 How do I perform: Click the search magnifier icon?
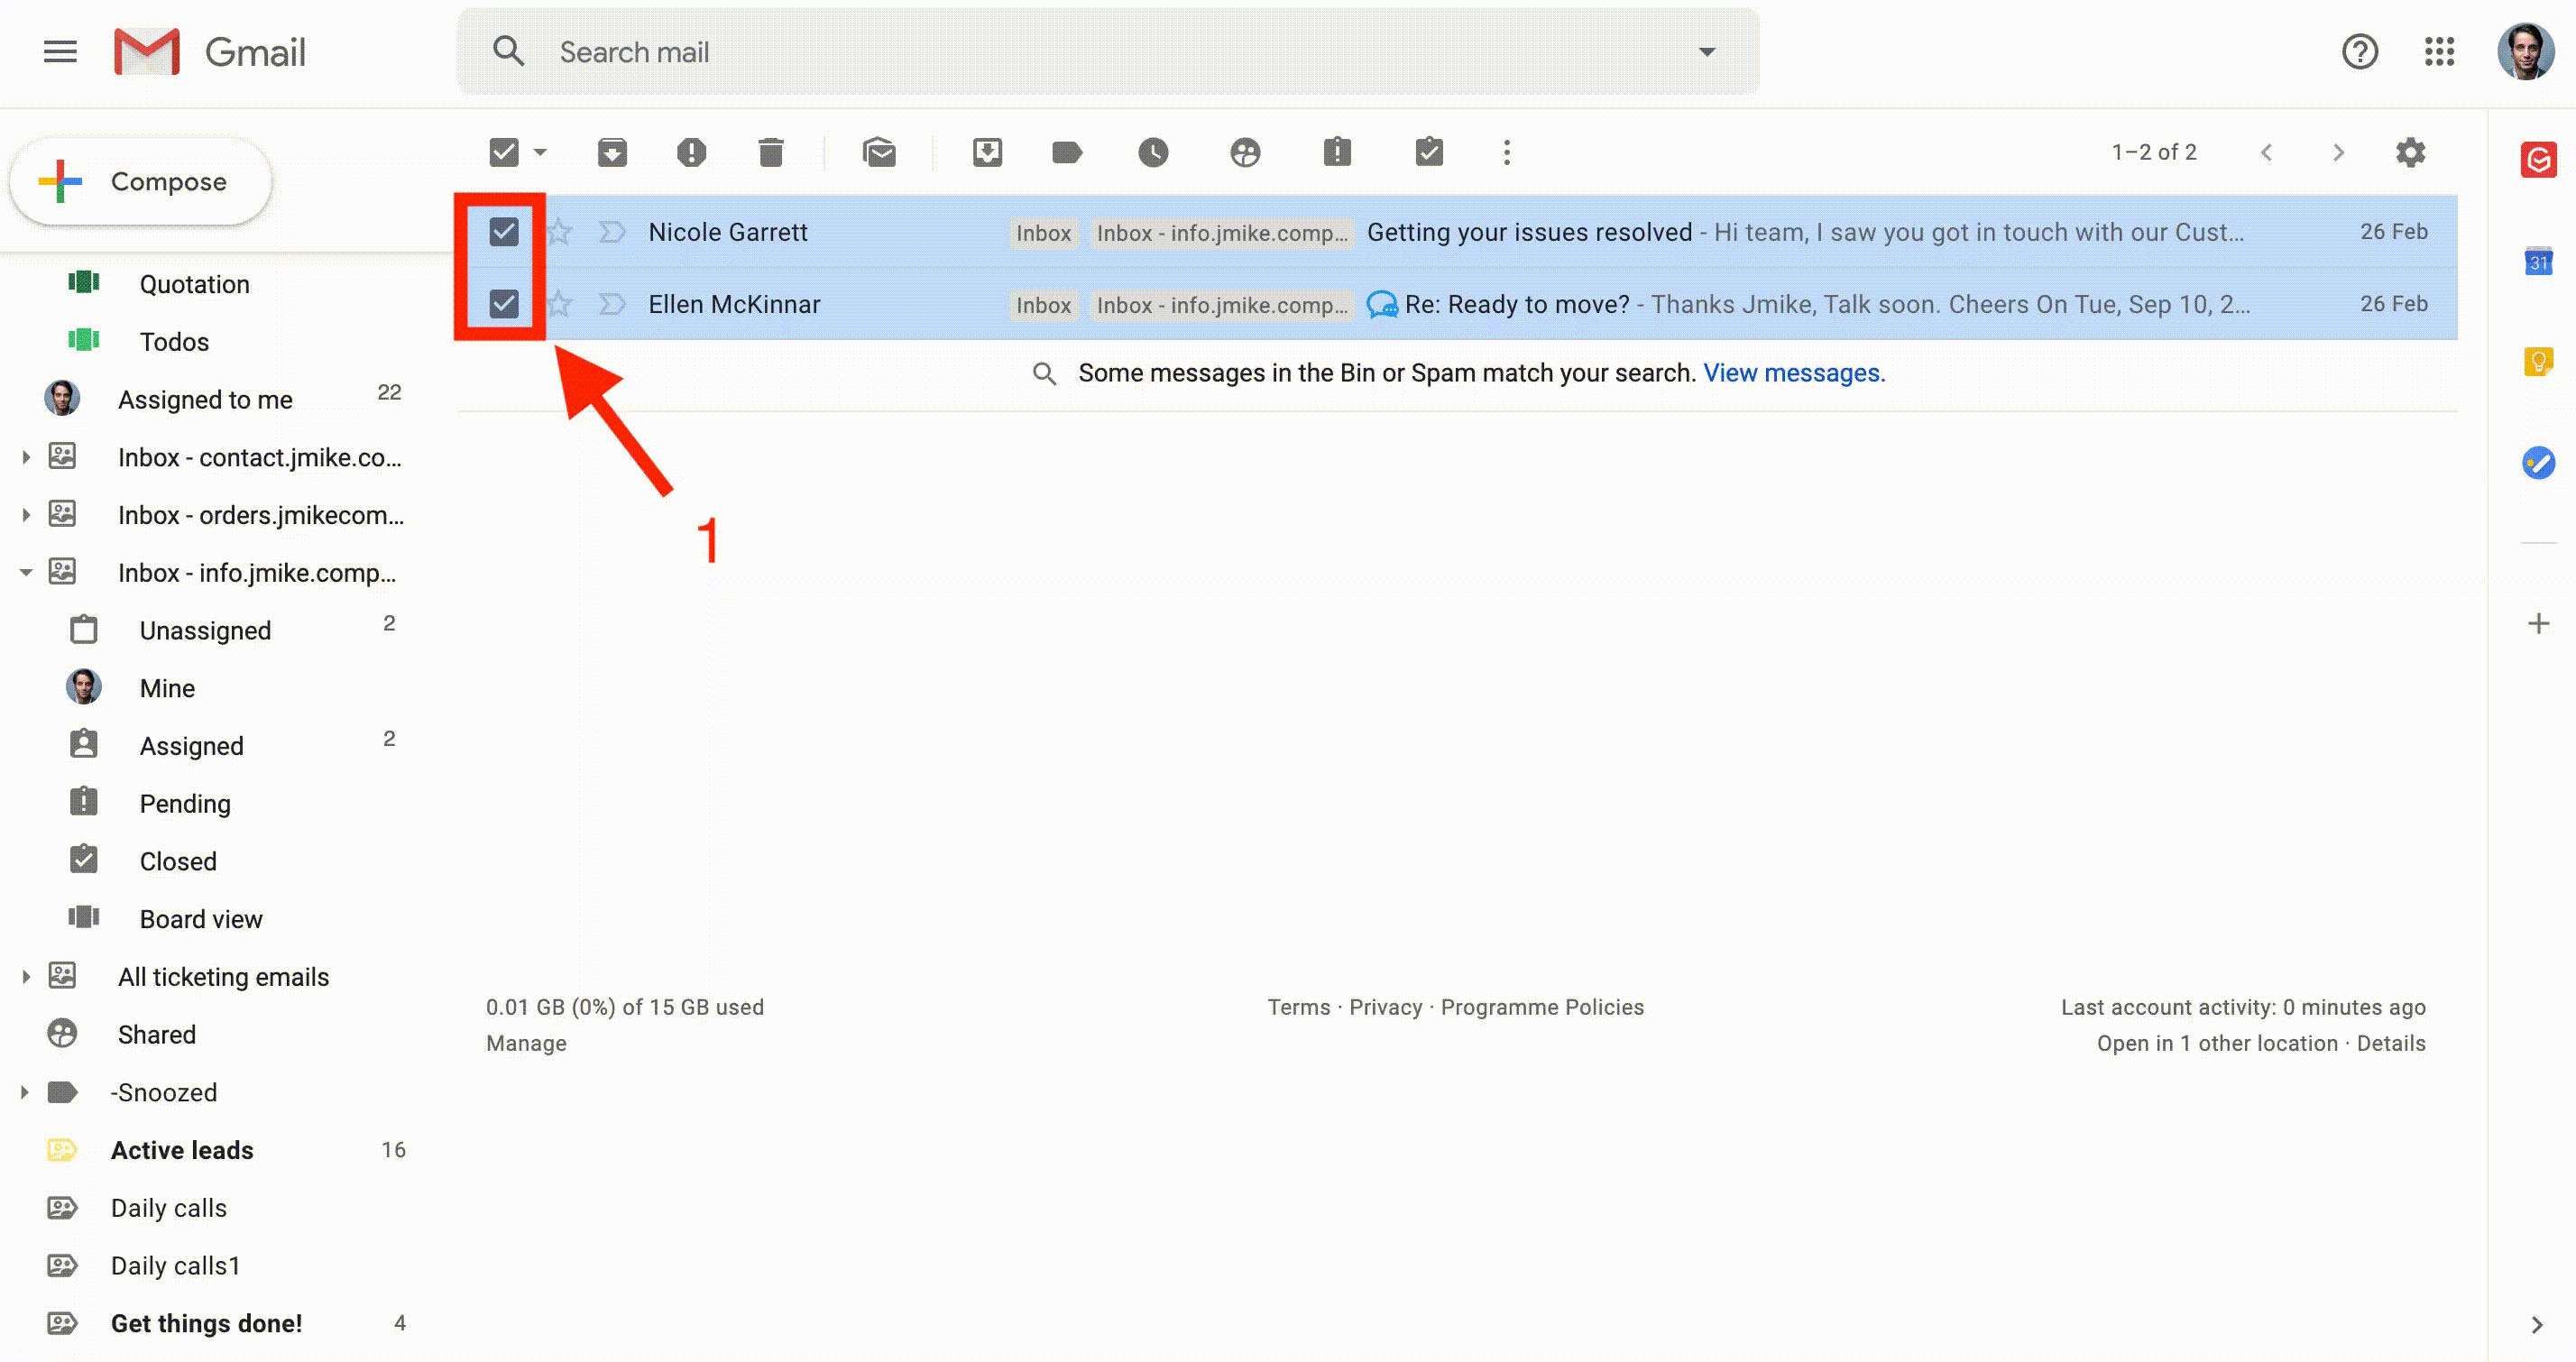point(509,52)
